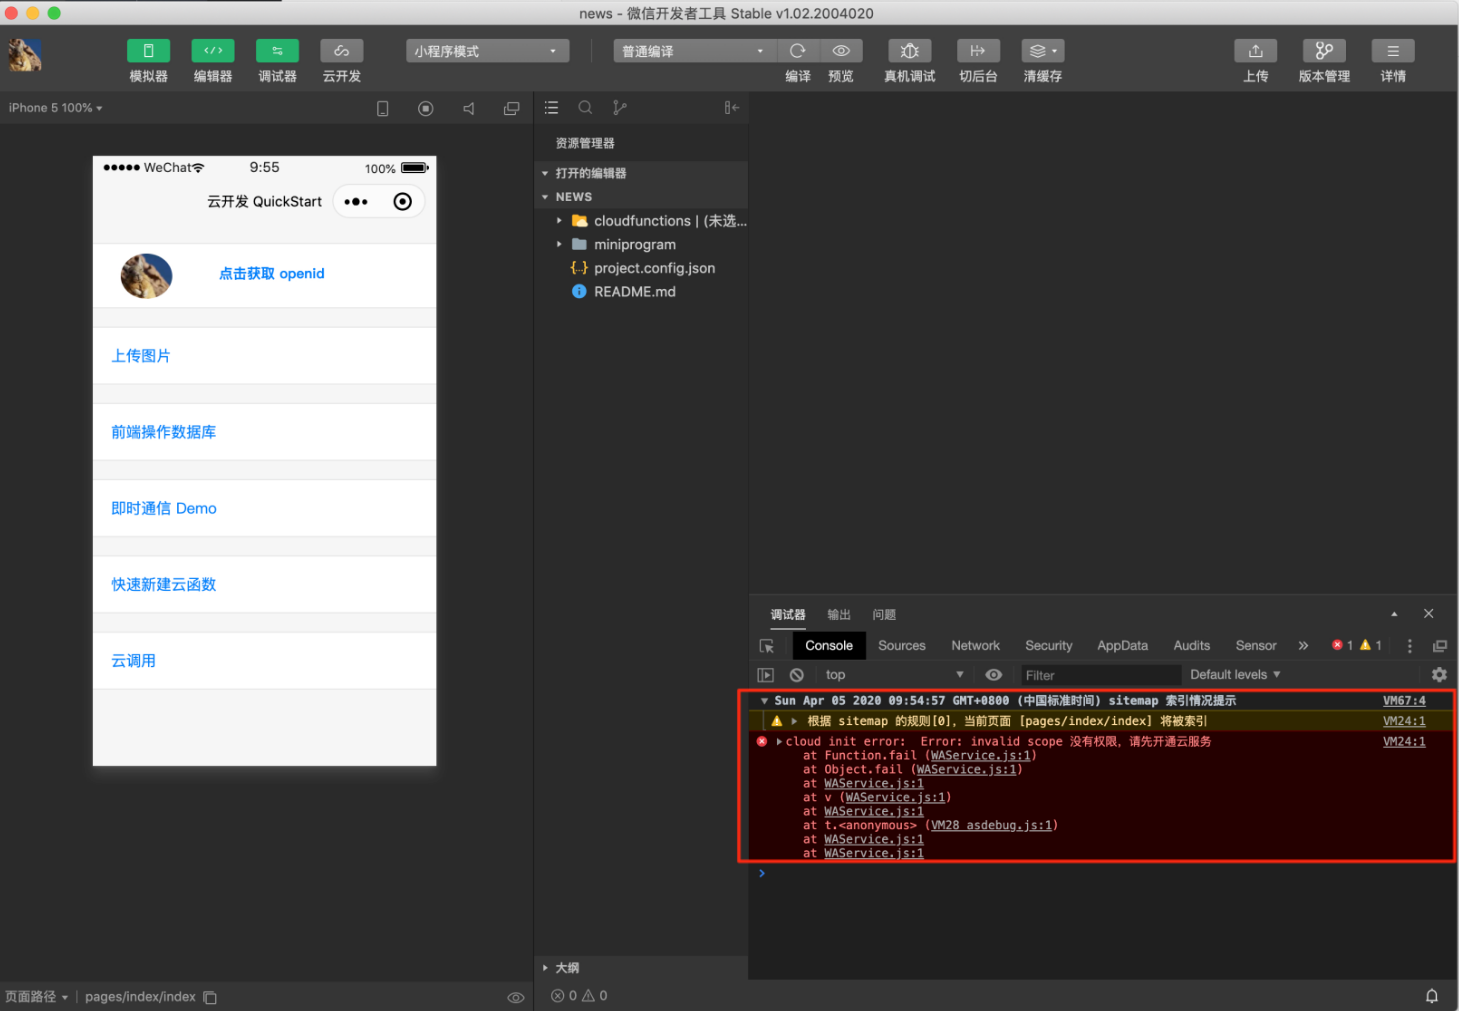Click 点击获取 openid link in simulator

(x=272, y=274)
